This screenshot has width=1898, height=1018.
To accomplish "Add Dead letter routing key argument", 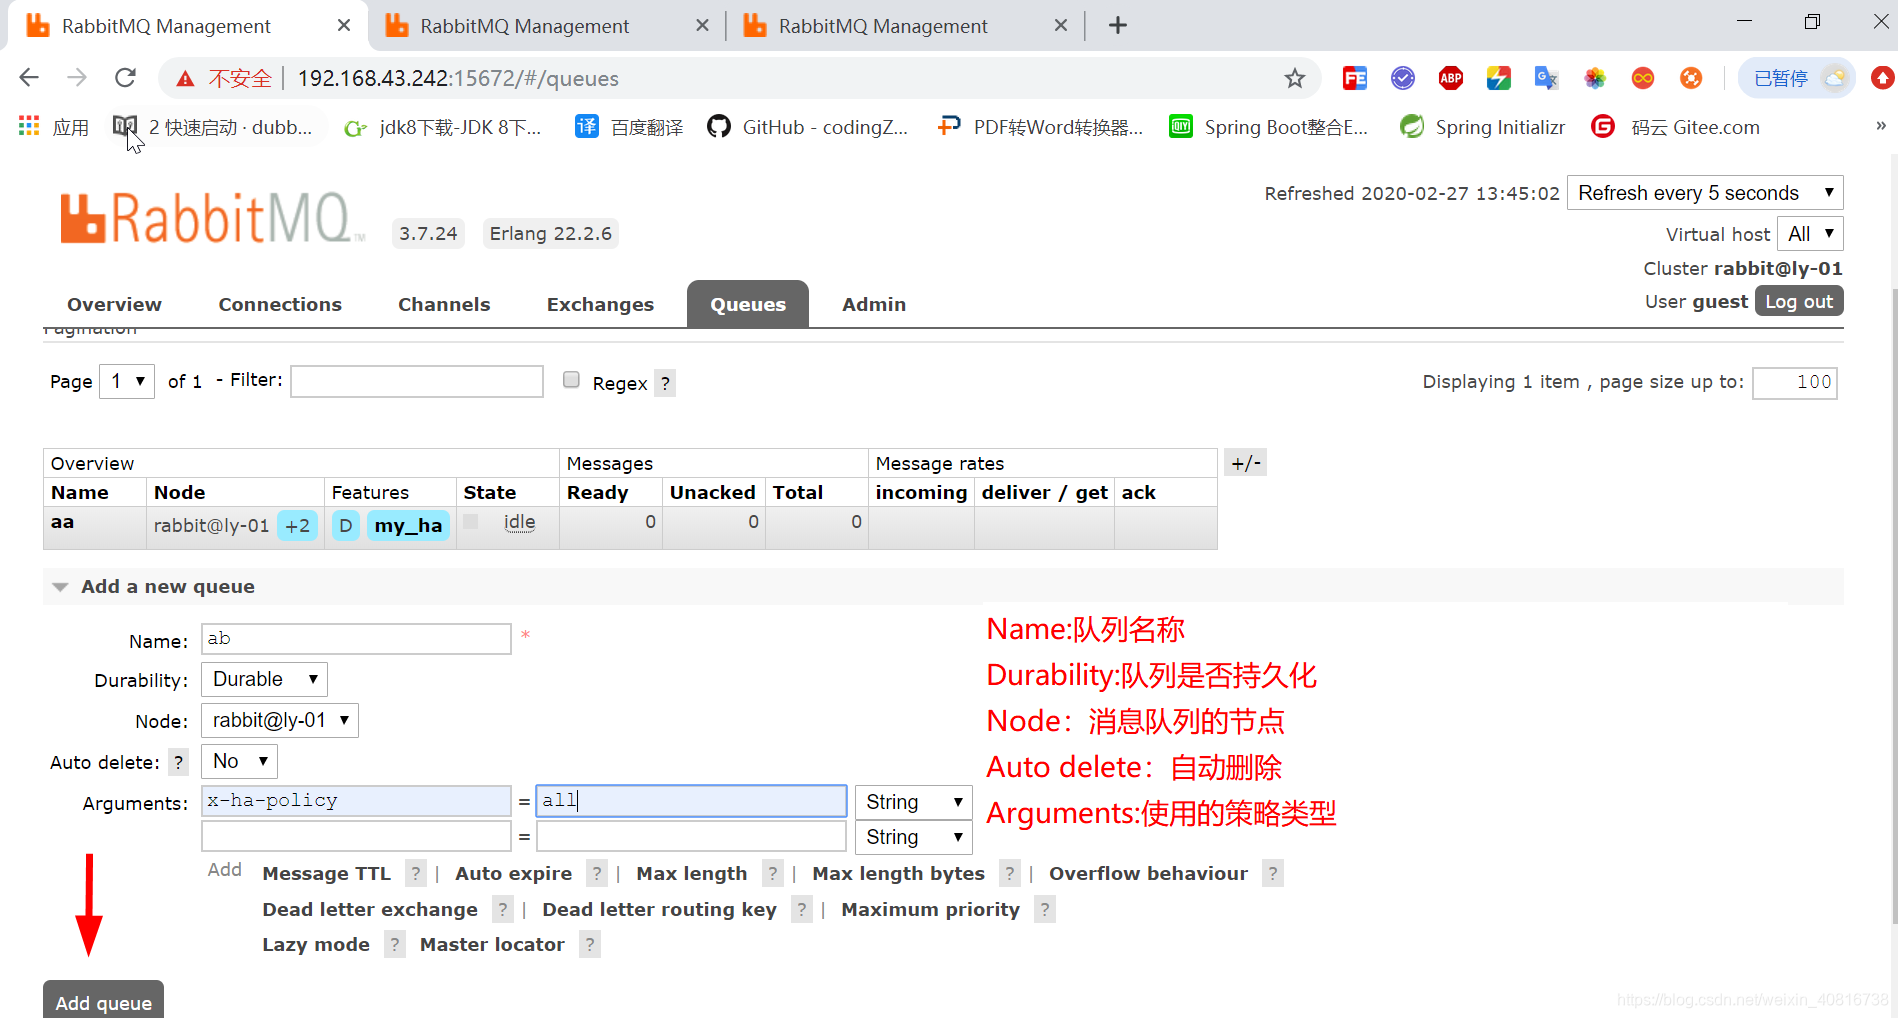I will [x=659, y=909].
